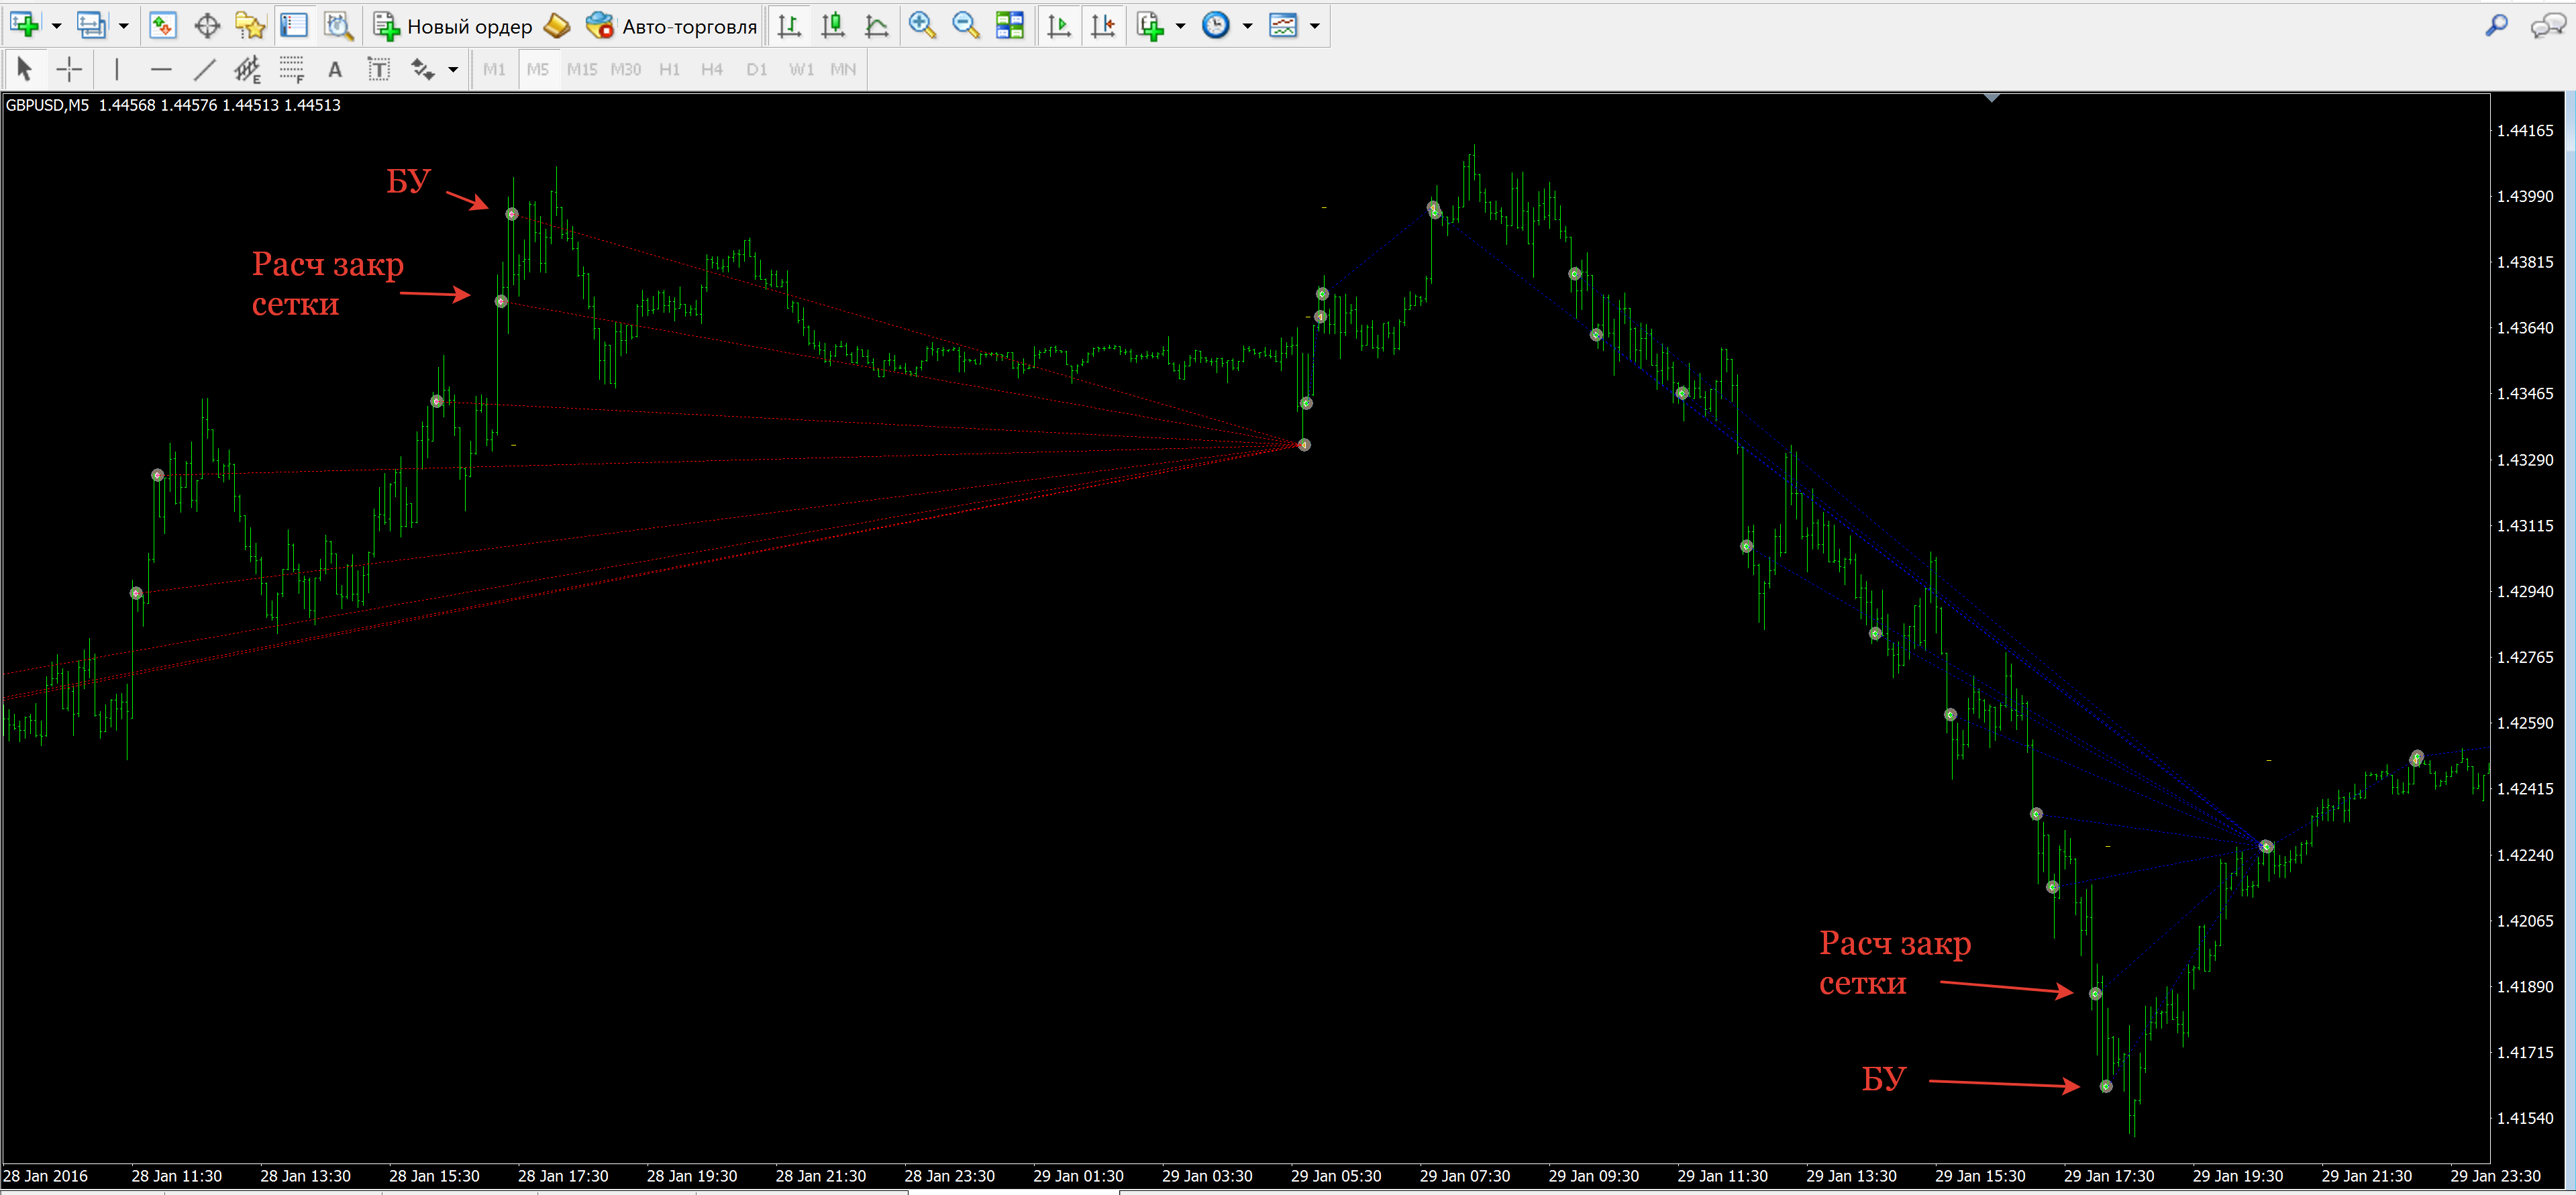Click the Periods clock icon
Viewport: 2576px width, 1195px height.
point(1216,26)
